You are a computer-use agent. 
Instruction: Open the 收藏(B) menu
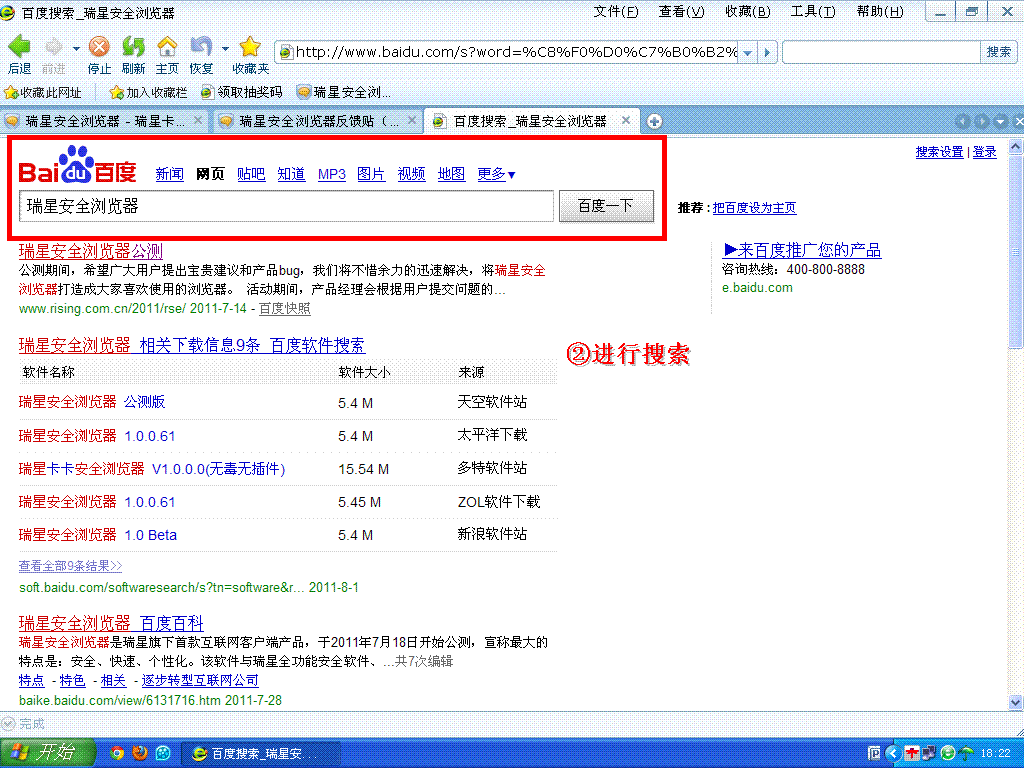tap(748, 12)
